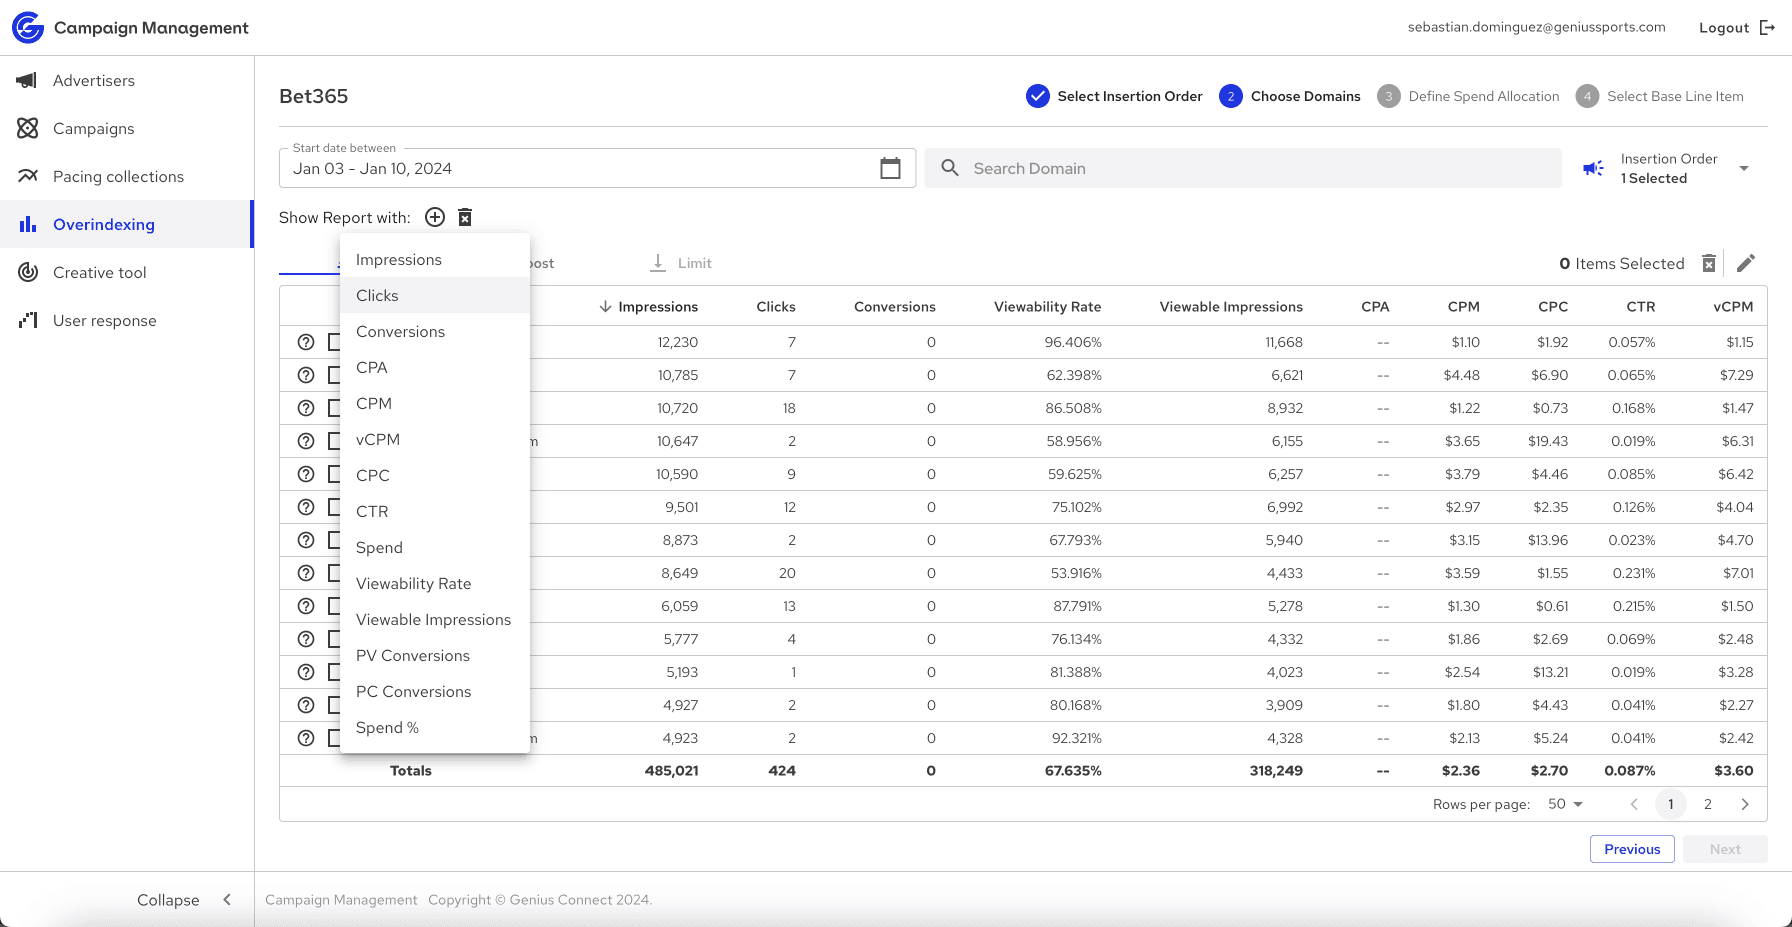This screenshot has width=1792, height=927.
Task: Click the add report metric plus icon
Action: point(435,217)
